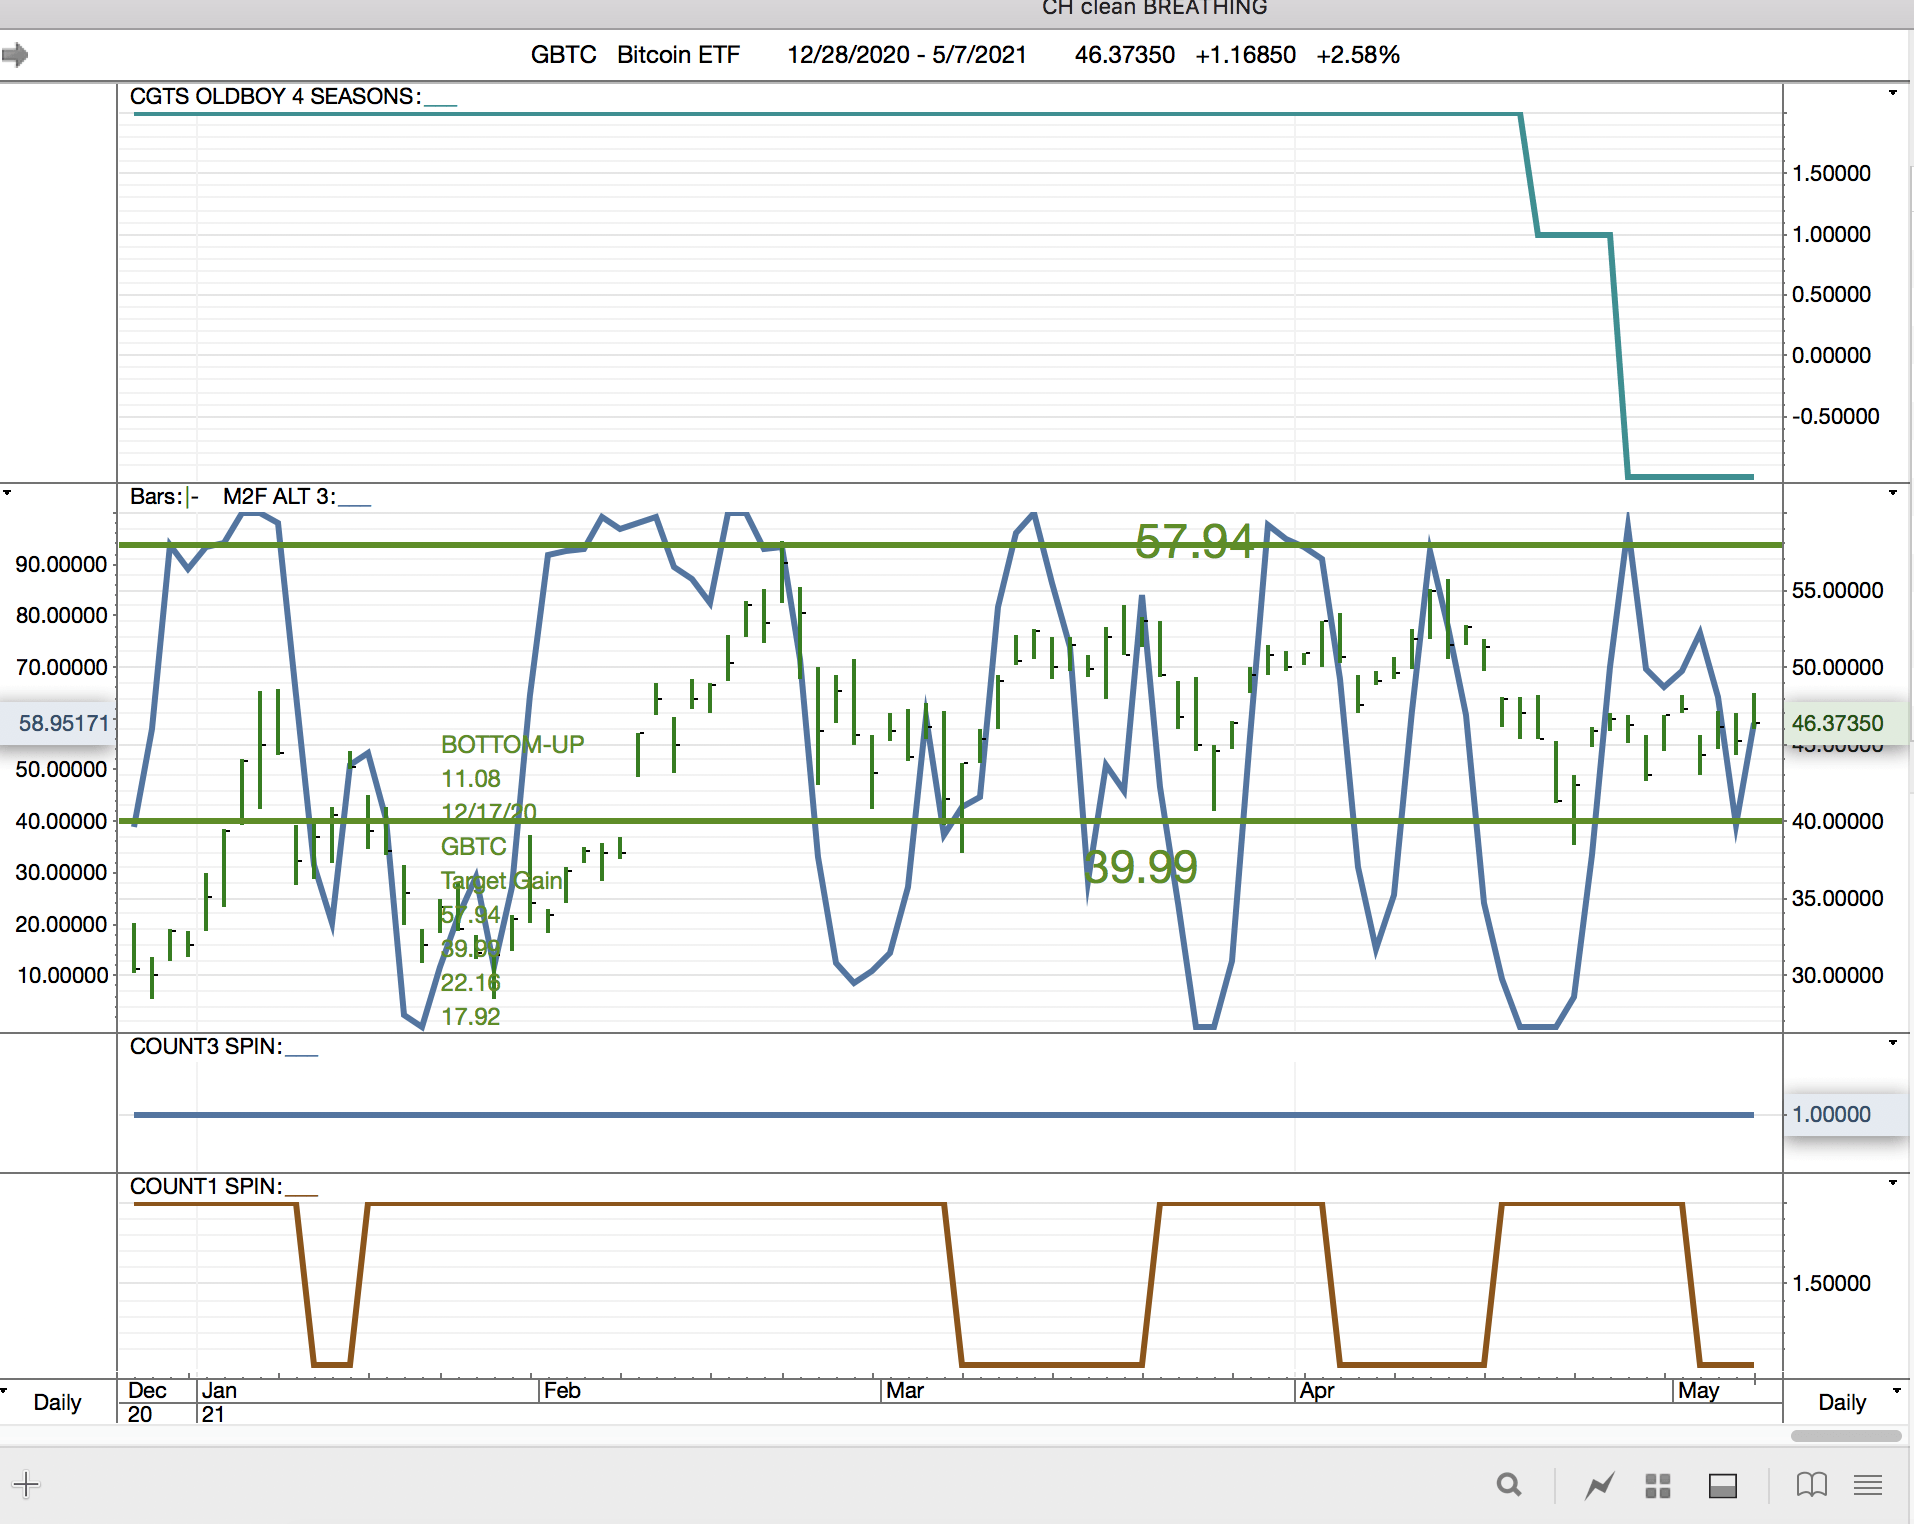The width and height of the screenshot is (1914, 1524).
Task: Open the COUNT1 SPIN pane dropdown arrow
Action: point(1892,1183)
